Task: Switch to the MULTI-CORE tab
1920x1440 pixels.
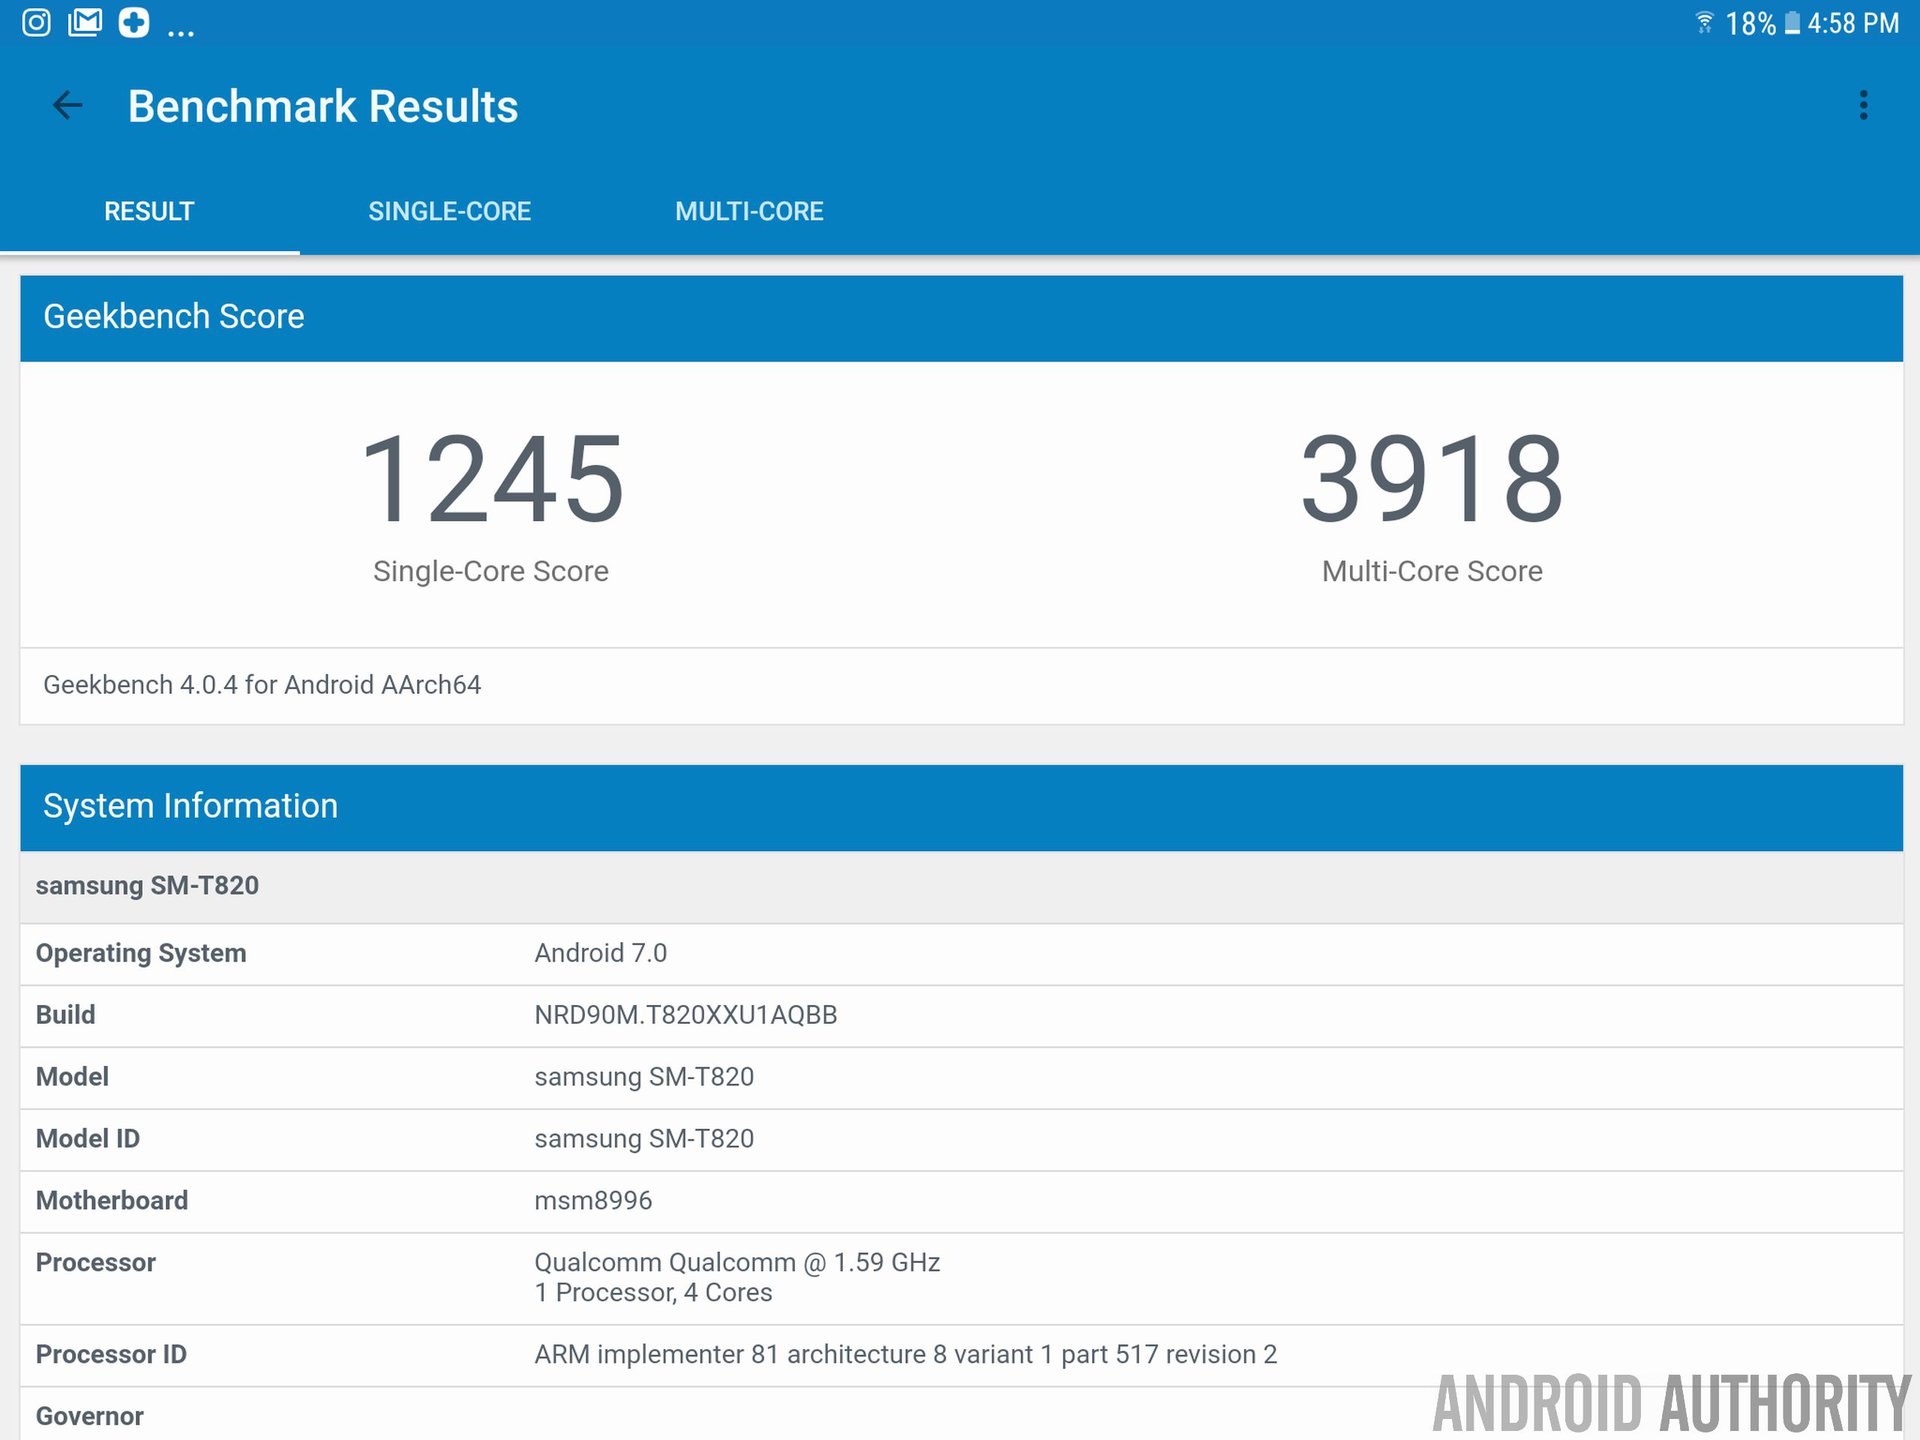Action: [749, 211]
